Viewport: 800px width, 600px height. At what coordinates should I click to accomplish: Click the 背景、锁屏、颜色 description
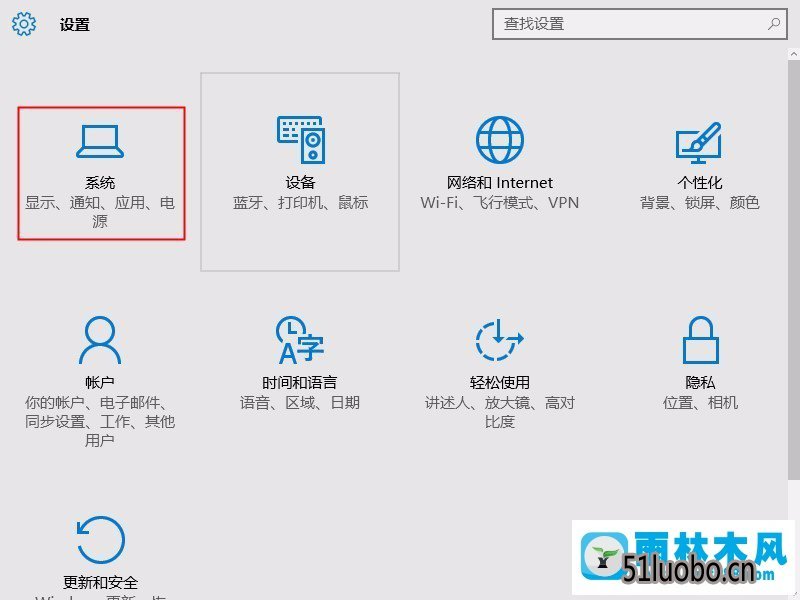click(x=699, y=203)
